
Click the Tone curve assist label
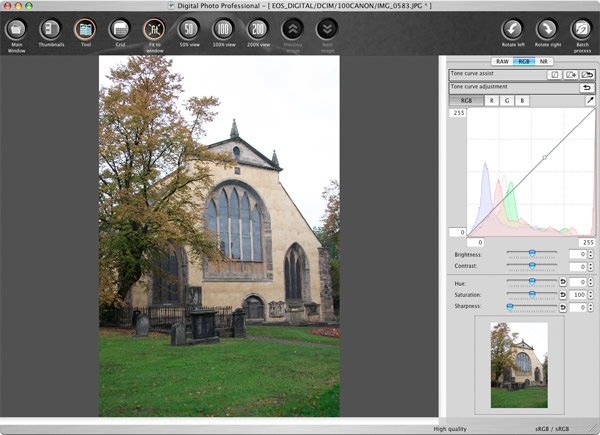pyautogui.click(x=472, y=73)
